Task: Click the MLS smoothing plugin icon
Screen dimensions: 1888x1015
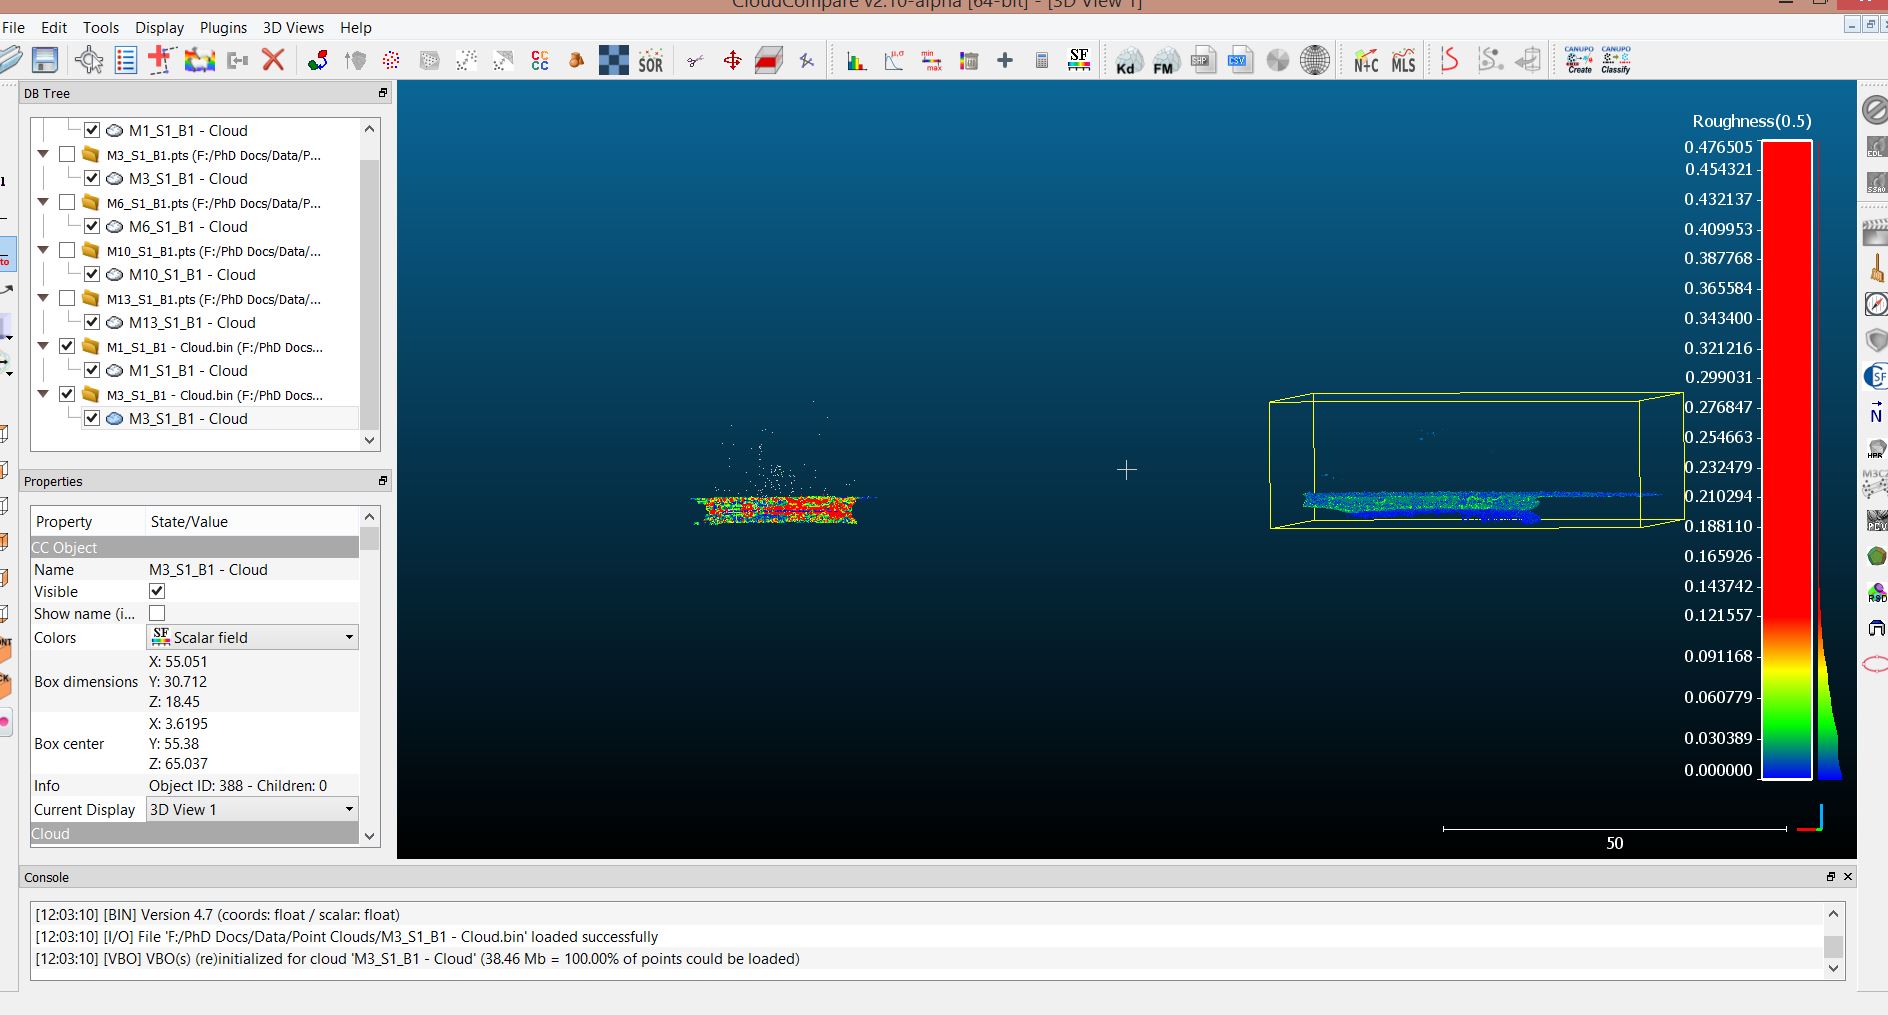Action: pyautogui.click(x=1403, y=61)
